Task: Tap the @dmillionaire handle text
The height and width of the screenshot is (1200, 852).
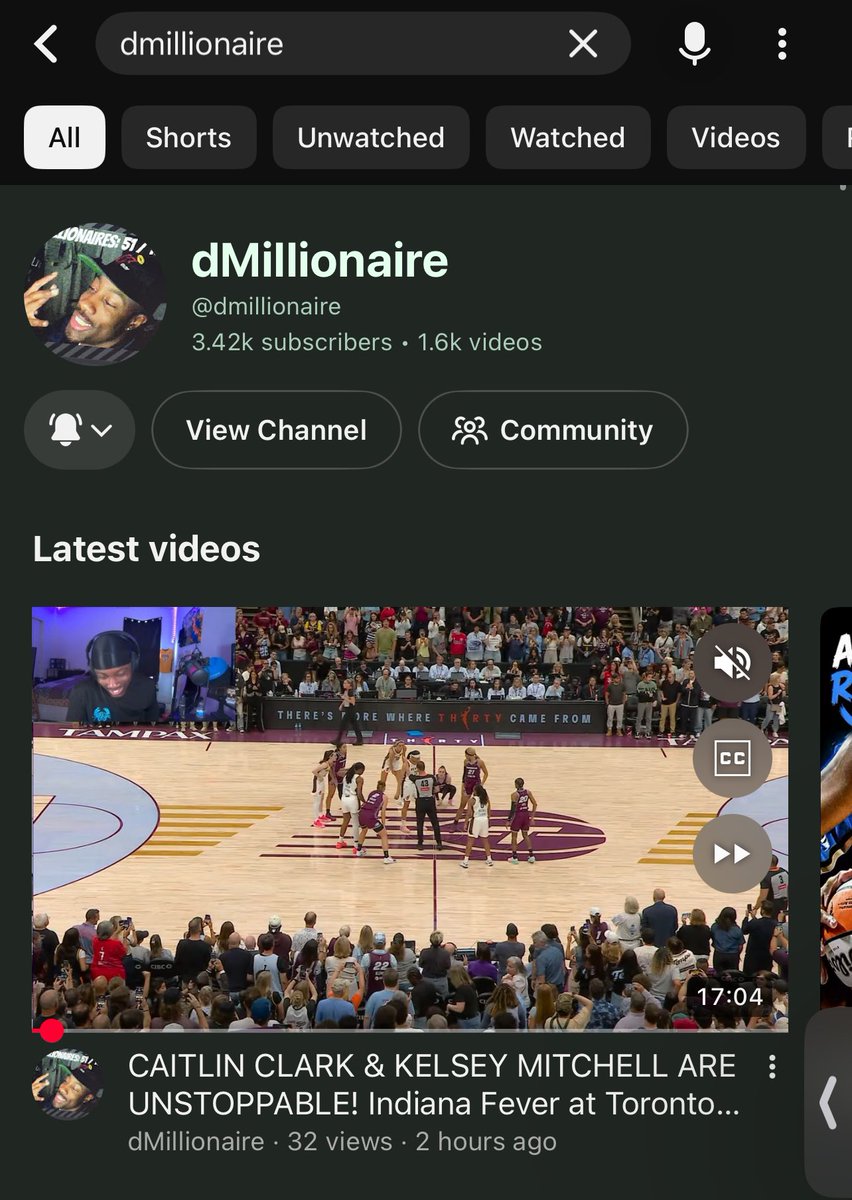Action: click(266, 306)
